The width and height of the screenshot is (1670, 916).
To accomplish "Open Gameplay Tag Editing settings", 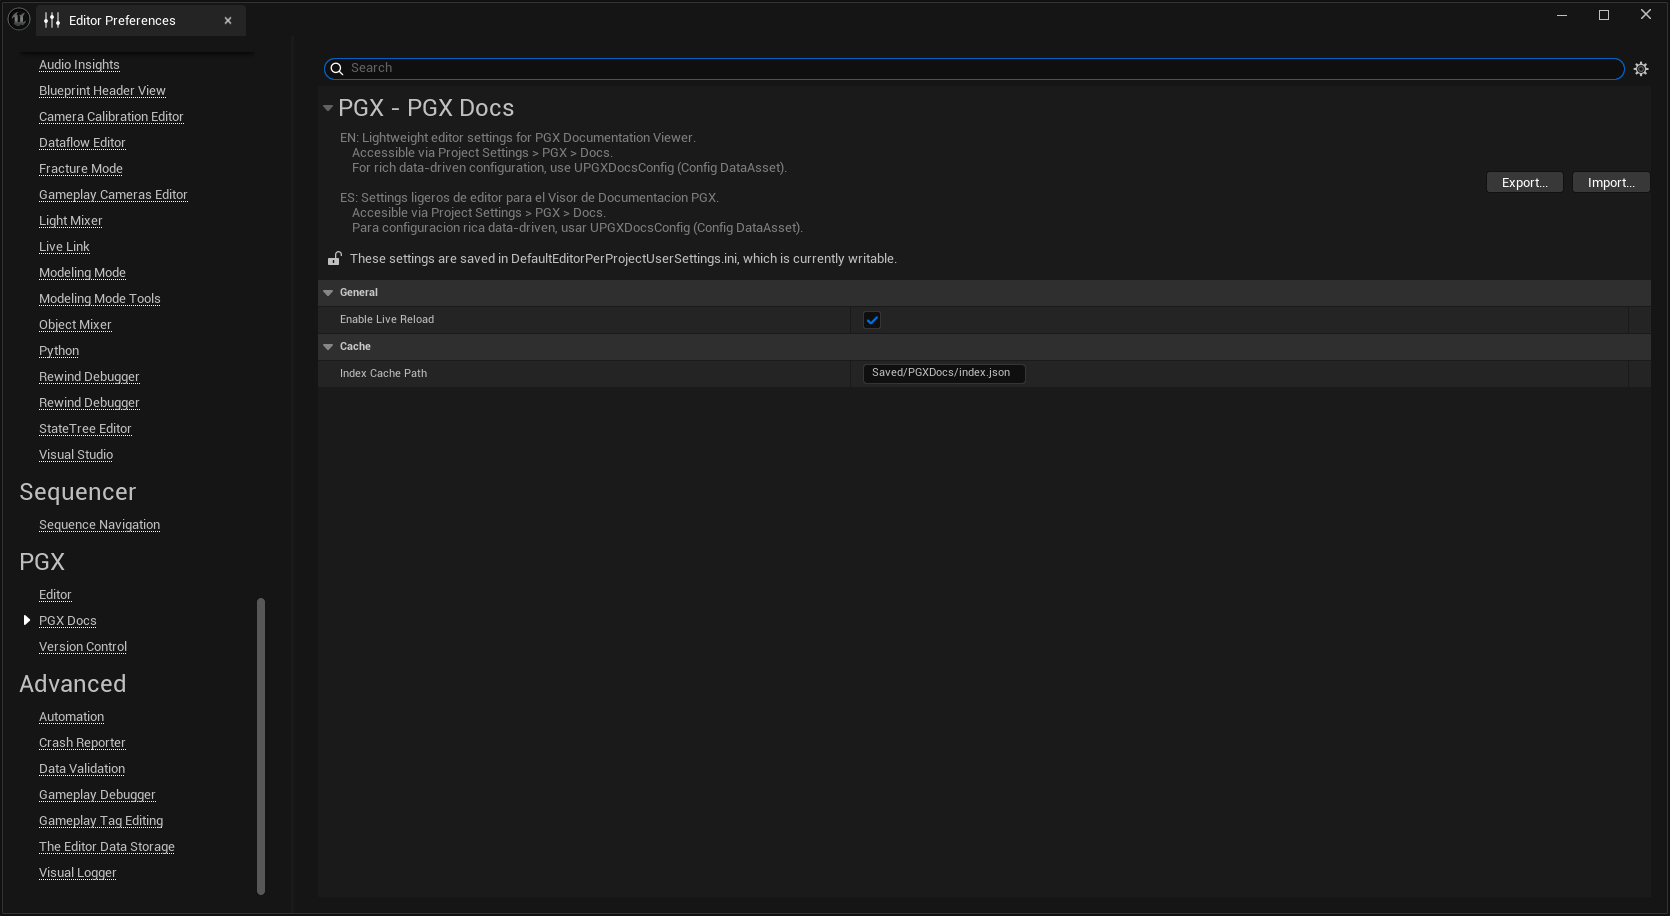I will pyautogui.click(x=101, y=821).
